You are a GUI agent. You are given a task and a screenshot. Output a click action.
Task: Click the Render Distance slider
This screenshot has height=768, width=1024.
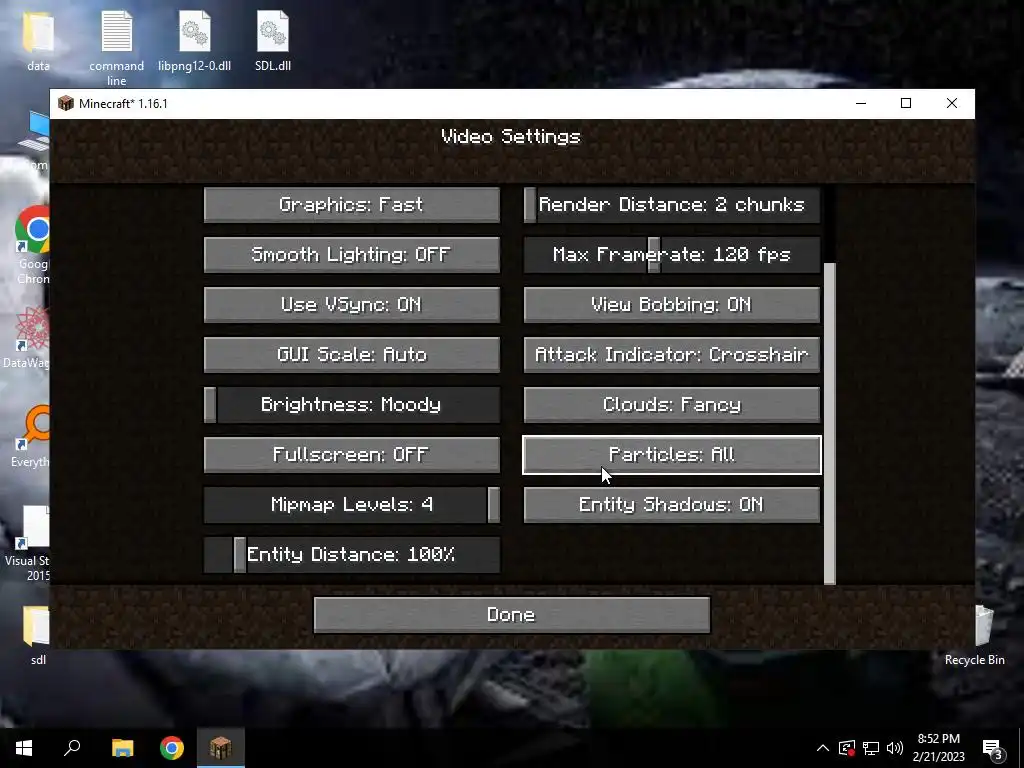[671, 205]
